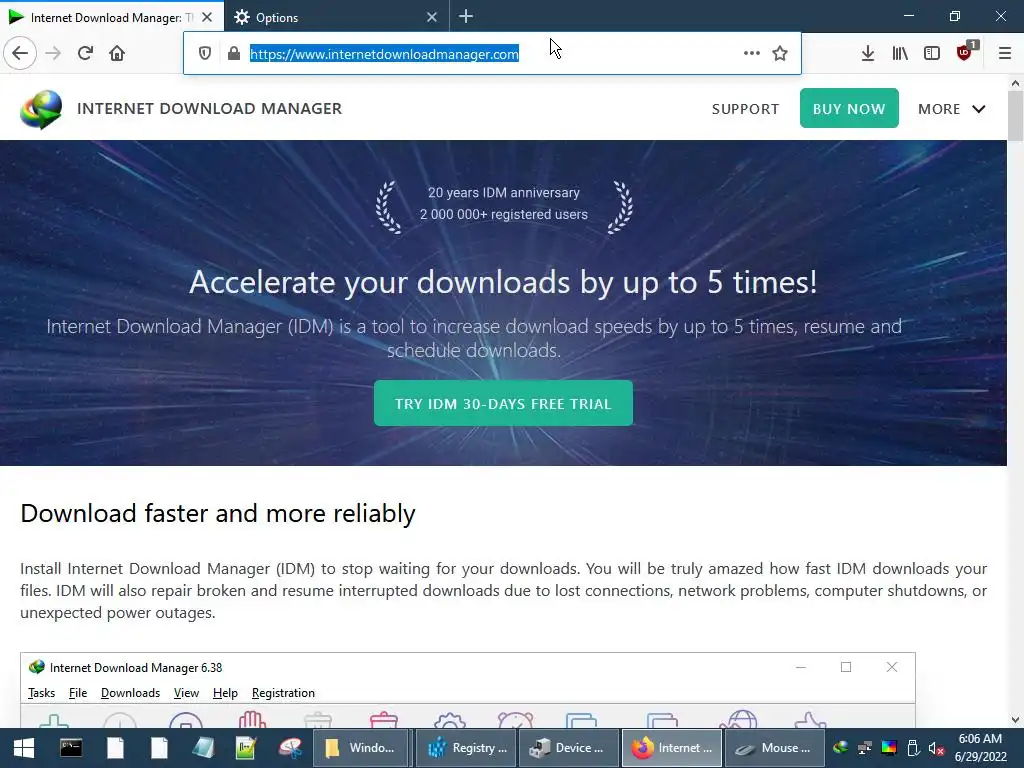Screen dimensions: 1024x768
Task: Open network status tray icon
Action: (x=865, y=748)
